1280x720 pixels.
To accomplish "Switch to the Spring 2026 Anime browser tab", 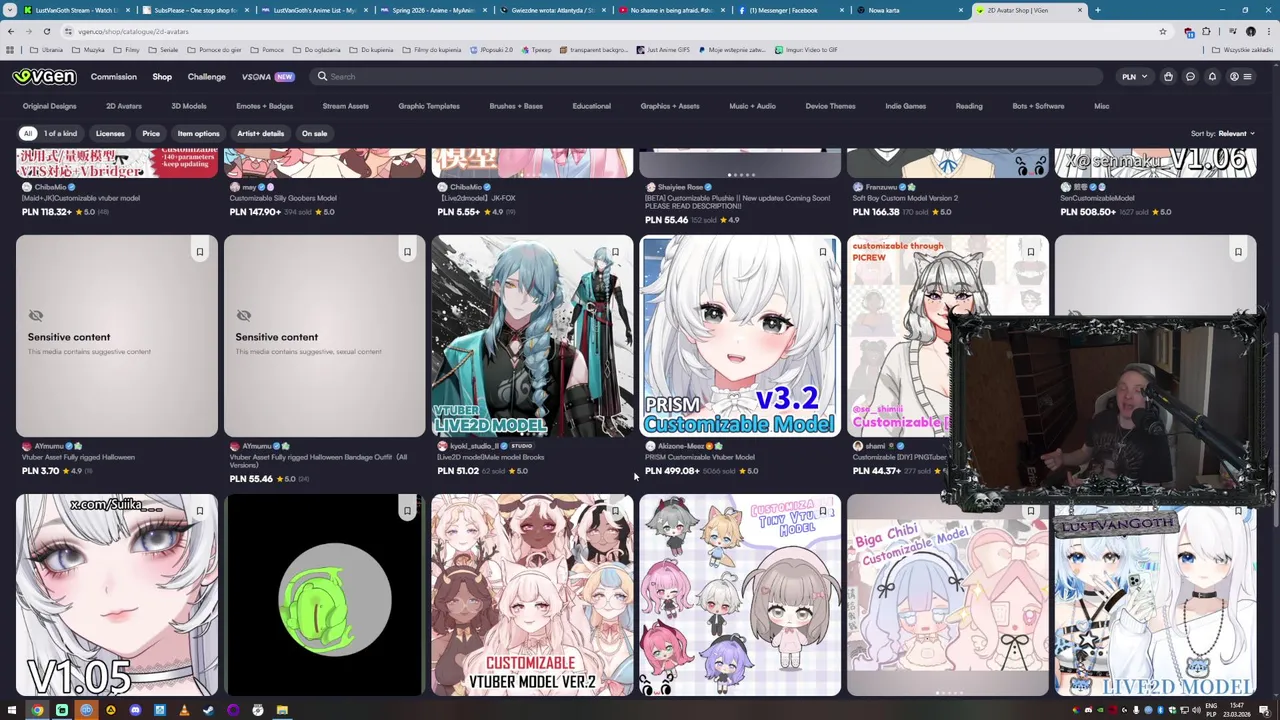I will 434,10.
